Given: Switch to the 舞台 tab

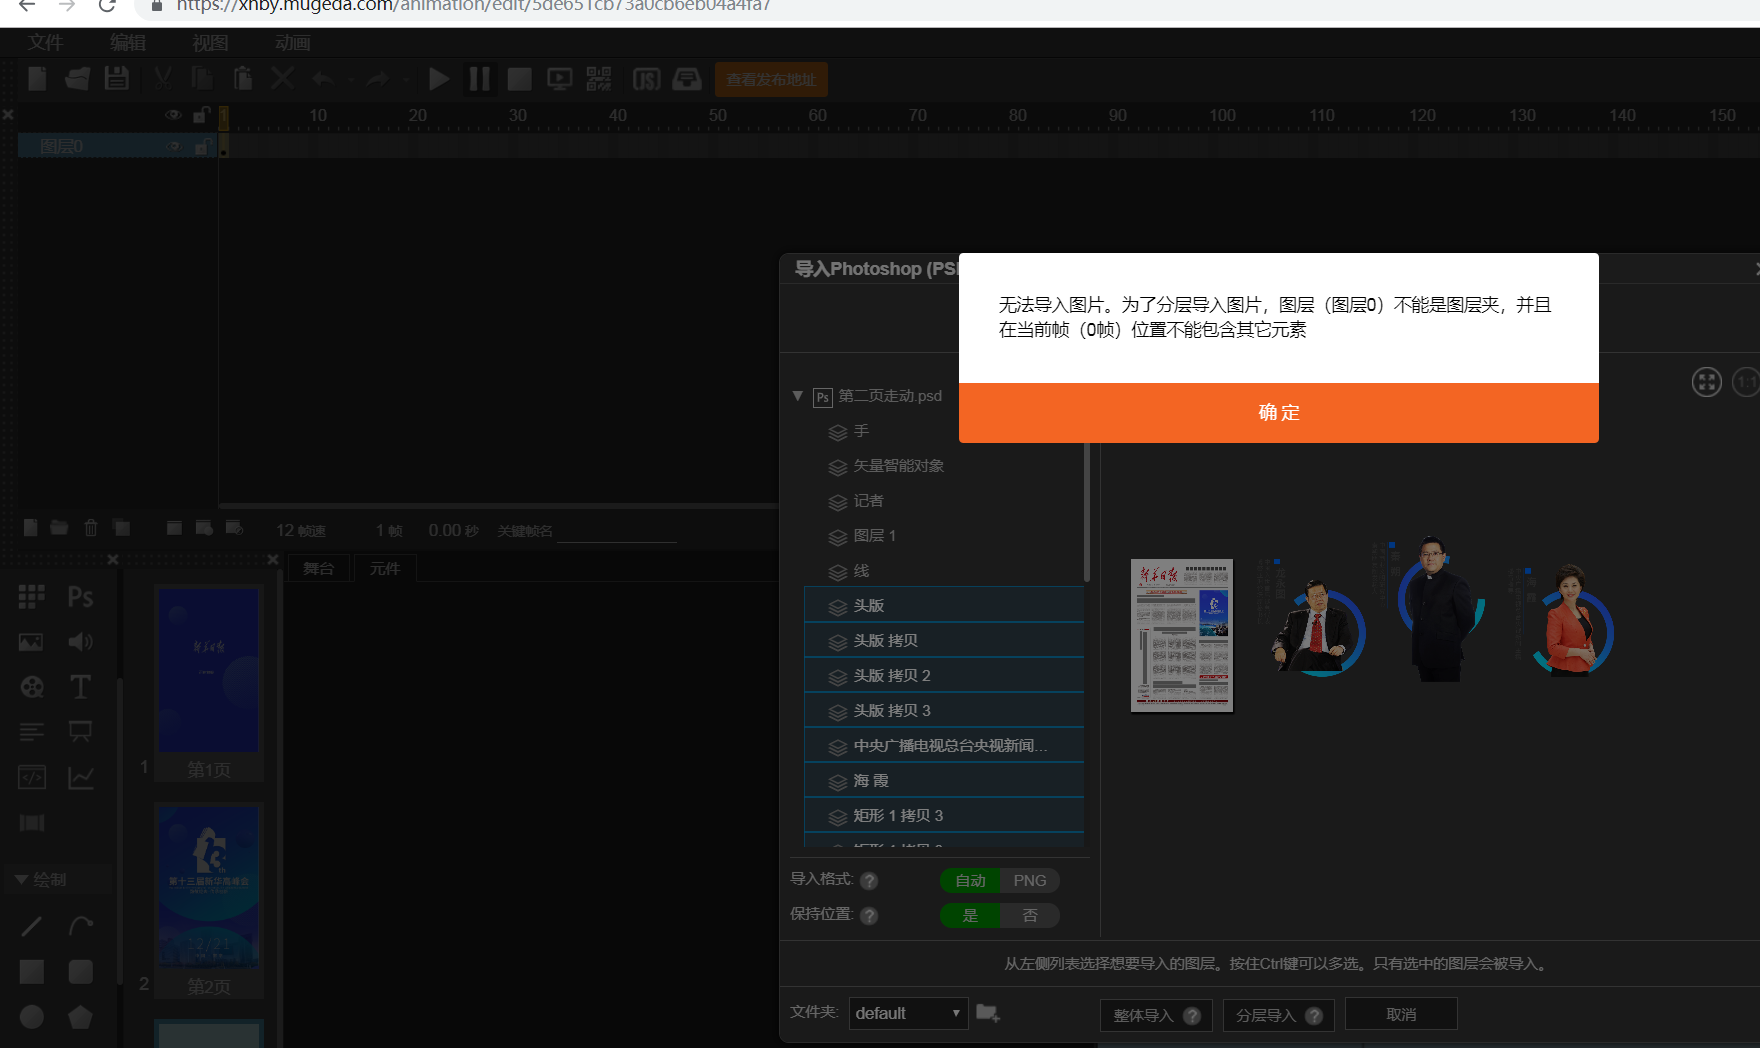Looking at the screenshot, I should (319, 568).
